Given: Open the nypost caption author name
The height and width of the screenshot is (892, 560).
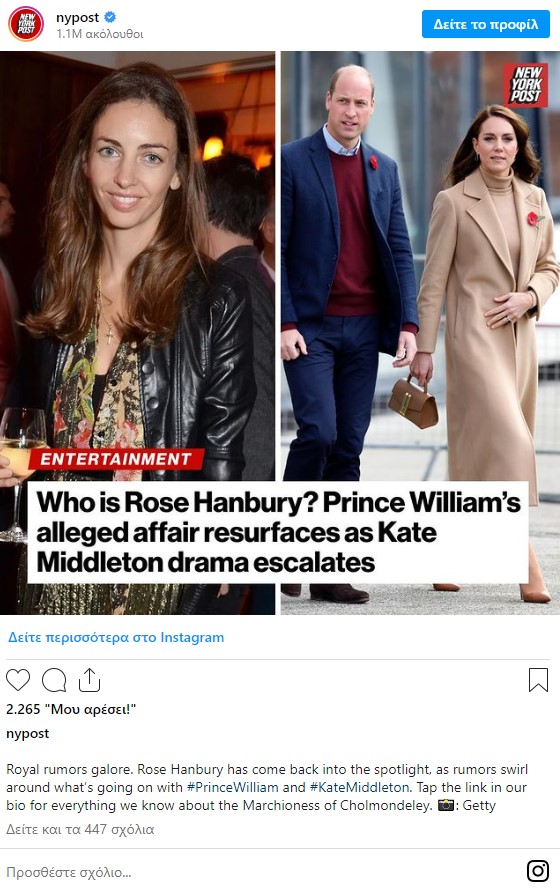Looking at the screenshot, I should [27, 734].
